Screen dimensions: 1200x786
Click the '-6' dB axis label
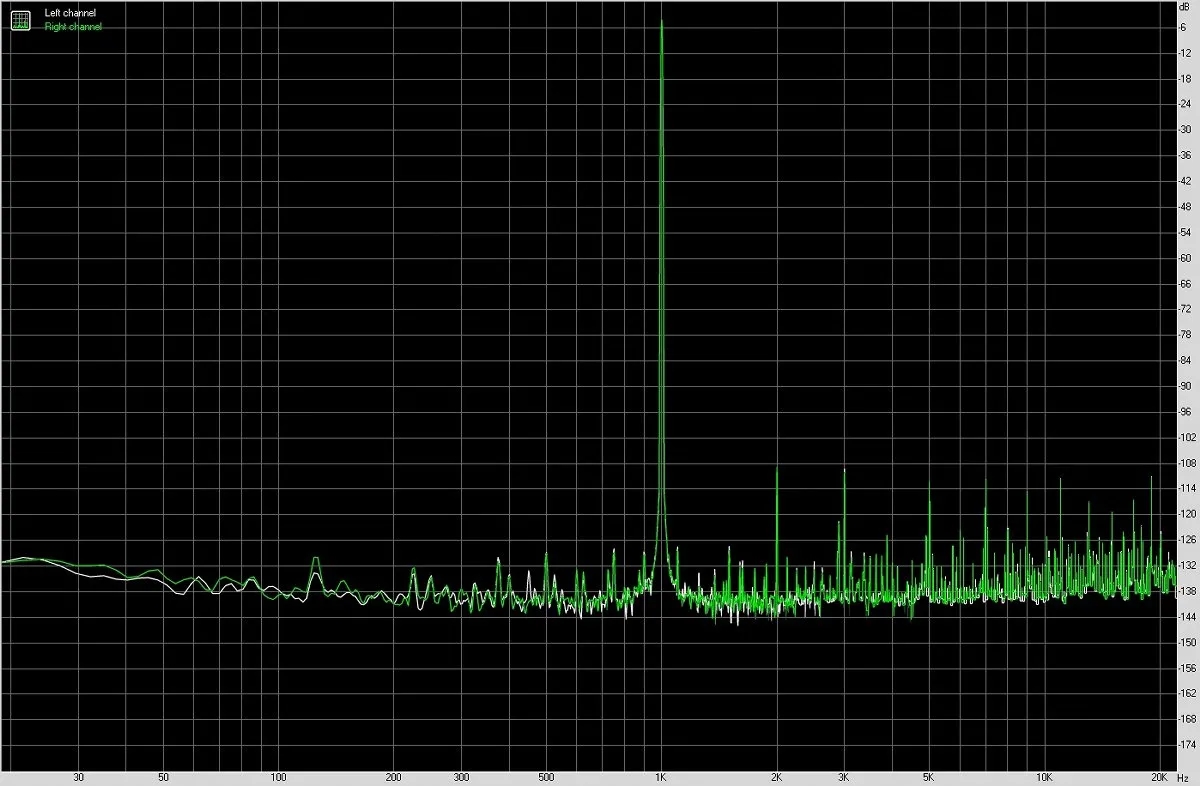(1184, 26)
